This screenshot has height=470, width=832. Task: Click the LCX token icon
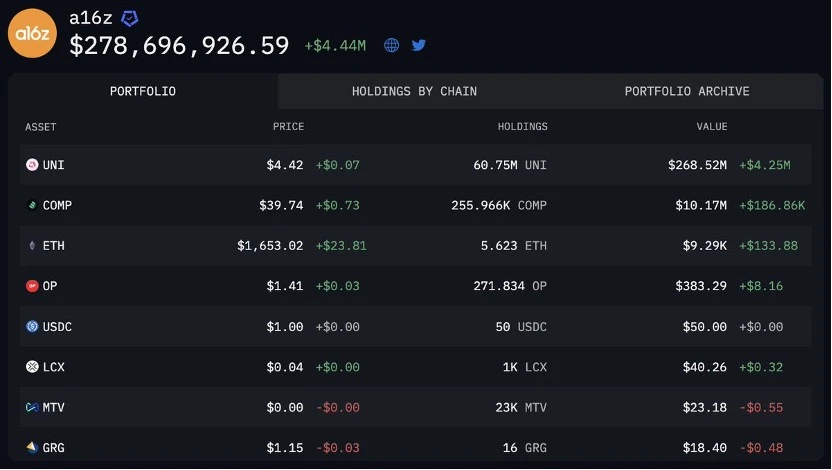(32, 367)
